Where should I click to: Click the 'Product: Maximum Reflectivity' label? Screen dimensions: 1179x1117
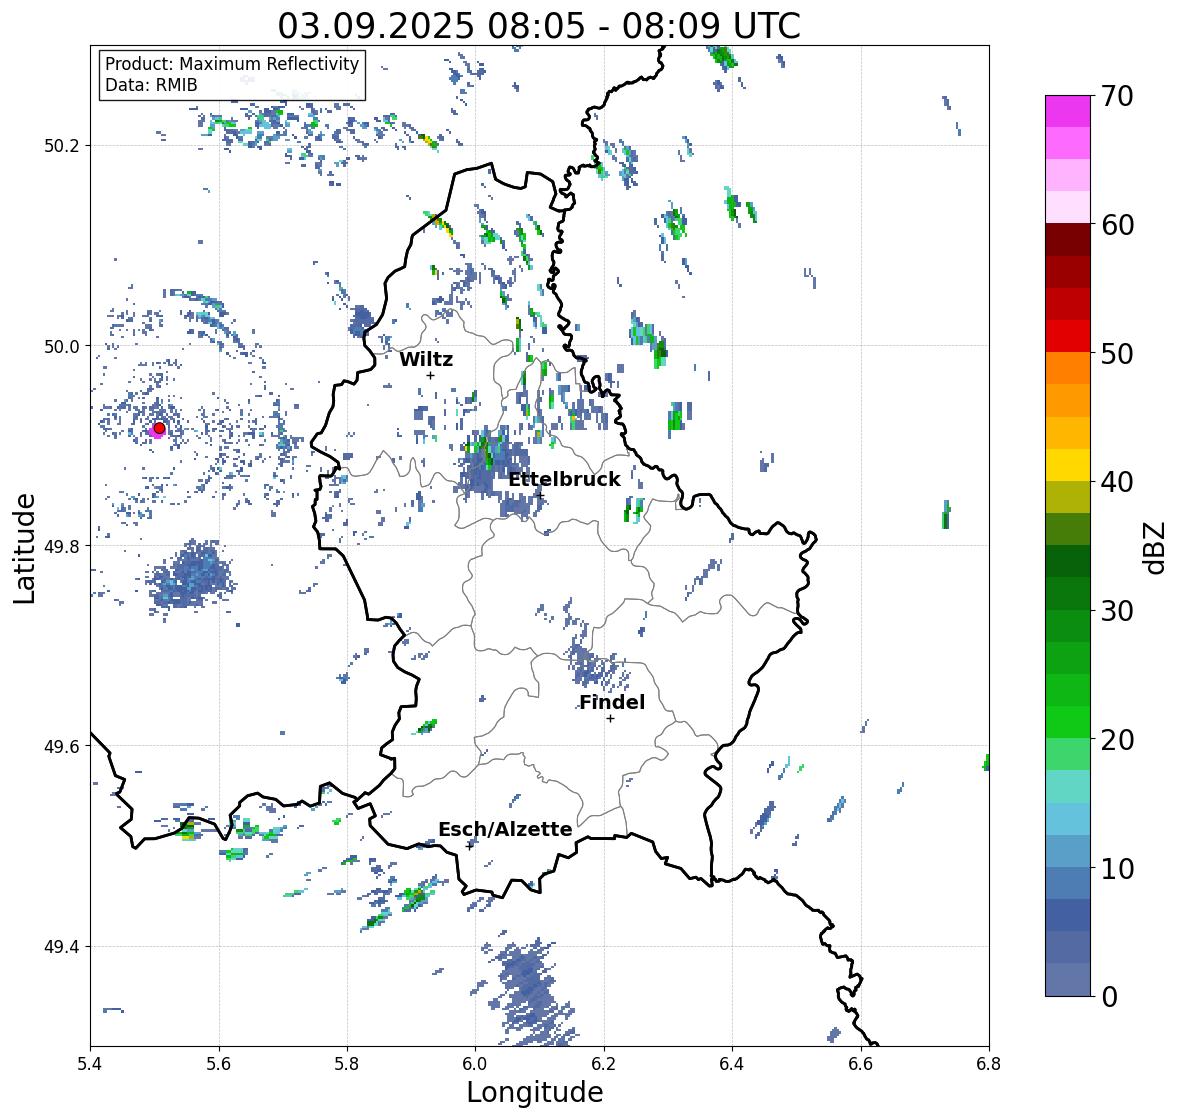pos(232,64)
